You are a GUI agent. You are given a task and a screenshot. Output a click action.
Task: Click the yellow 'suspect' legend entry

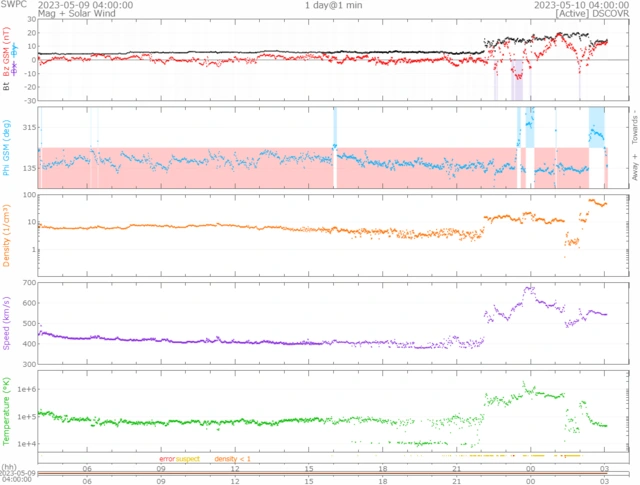point(188,458)
